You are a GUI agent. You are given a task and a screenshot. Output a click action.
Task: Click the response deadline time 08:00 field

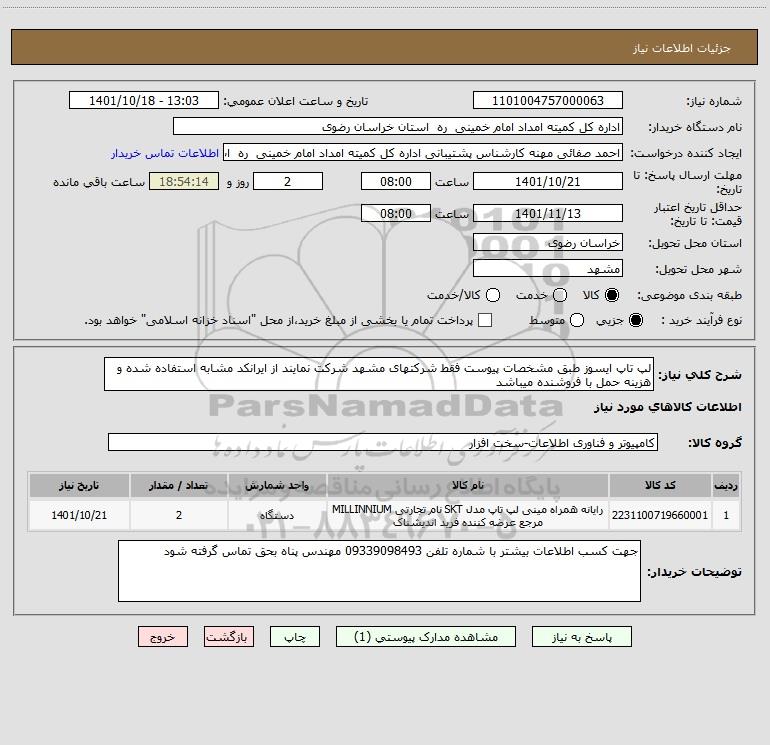[396, 181]
